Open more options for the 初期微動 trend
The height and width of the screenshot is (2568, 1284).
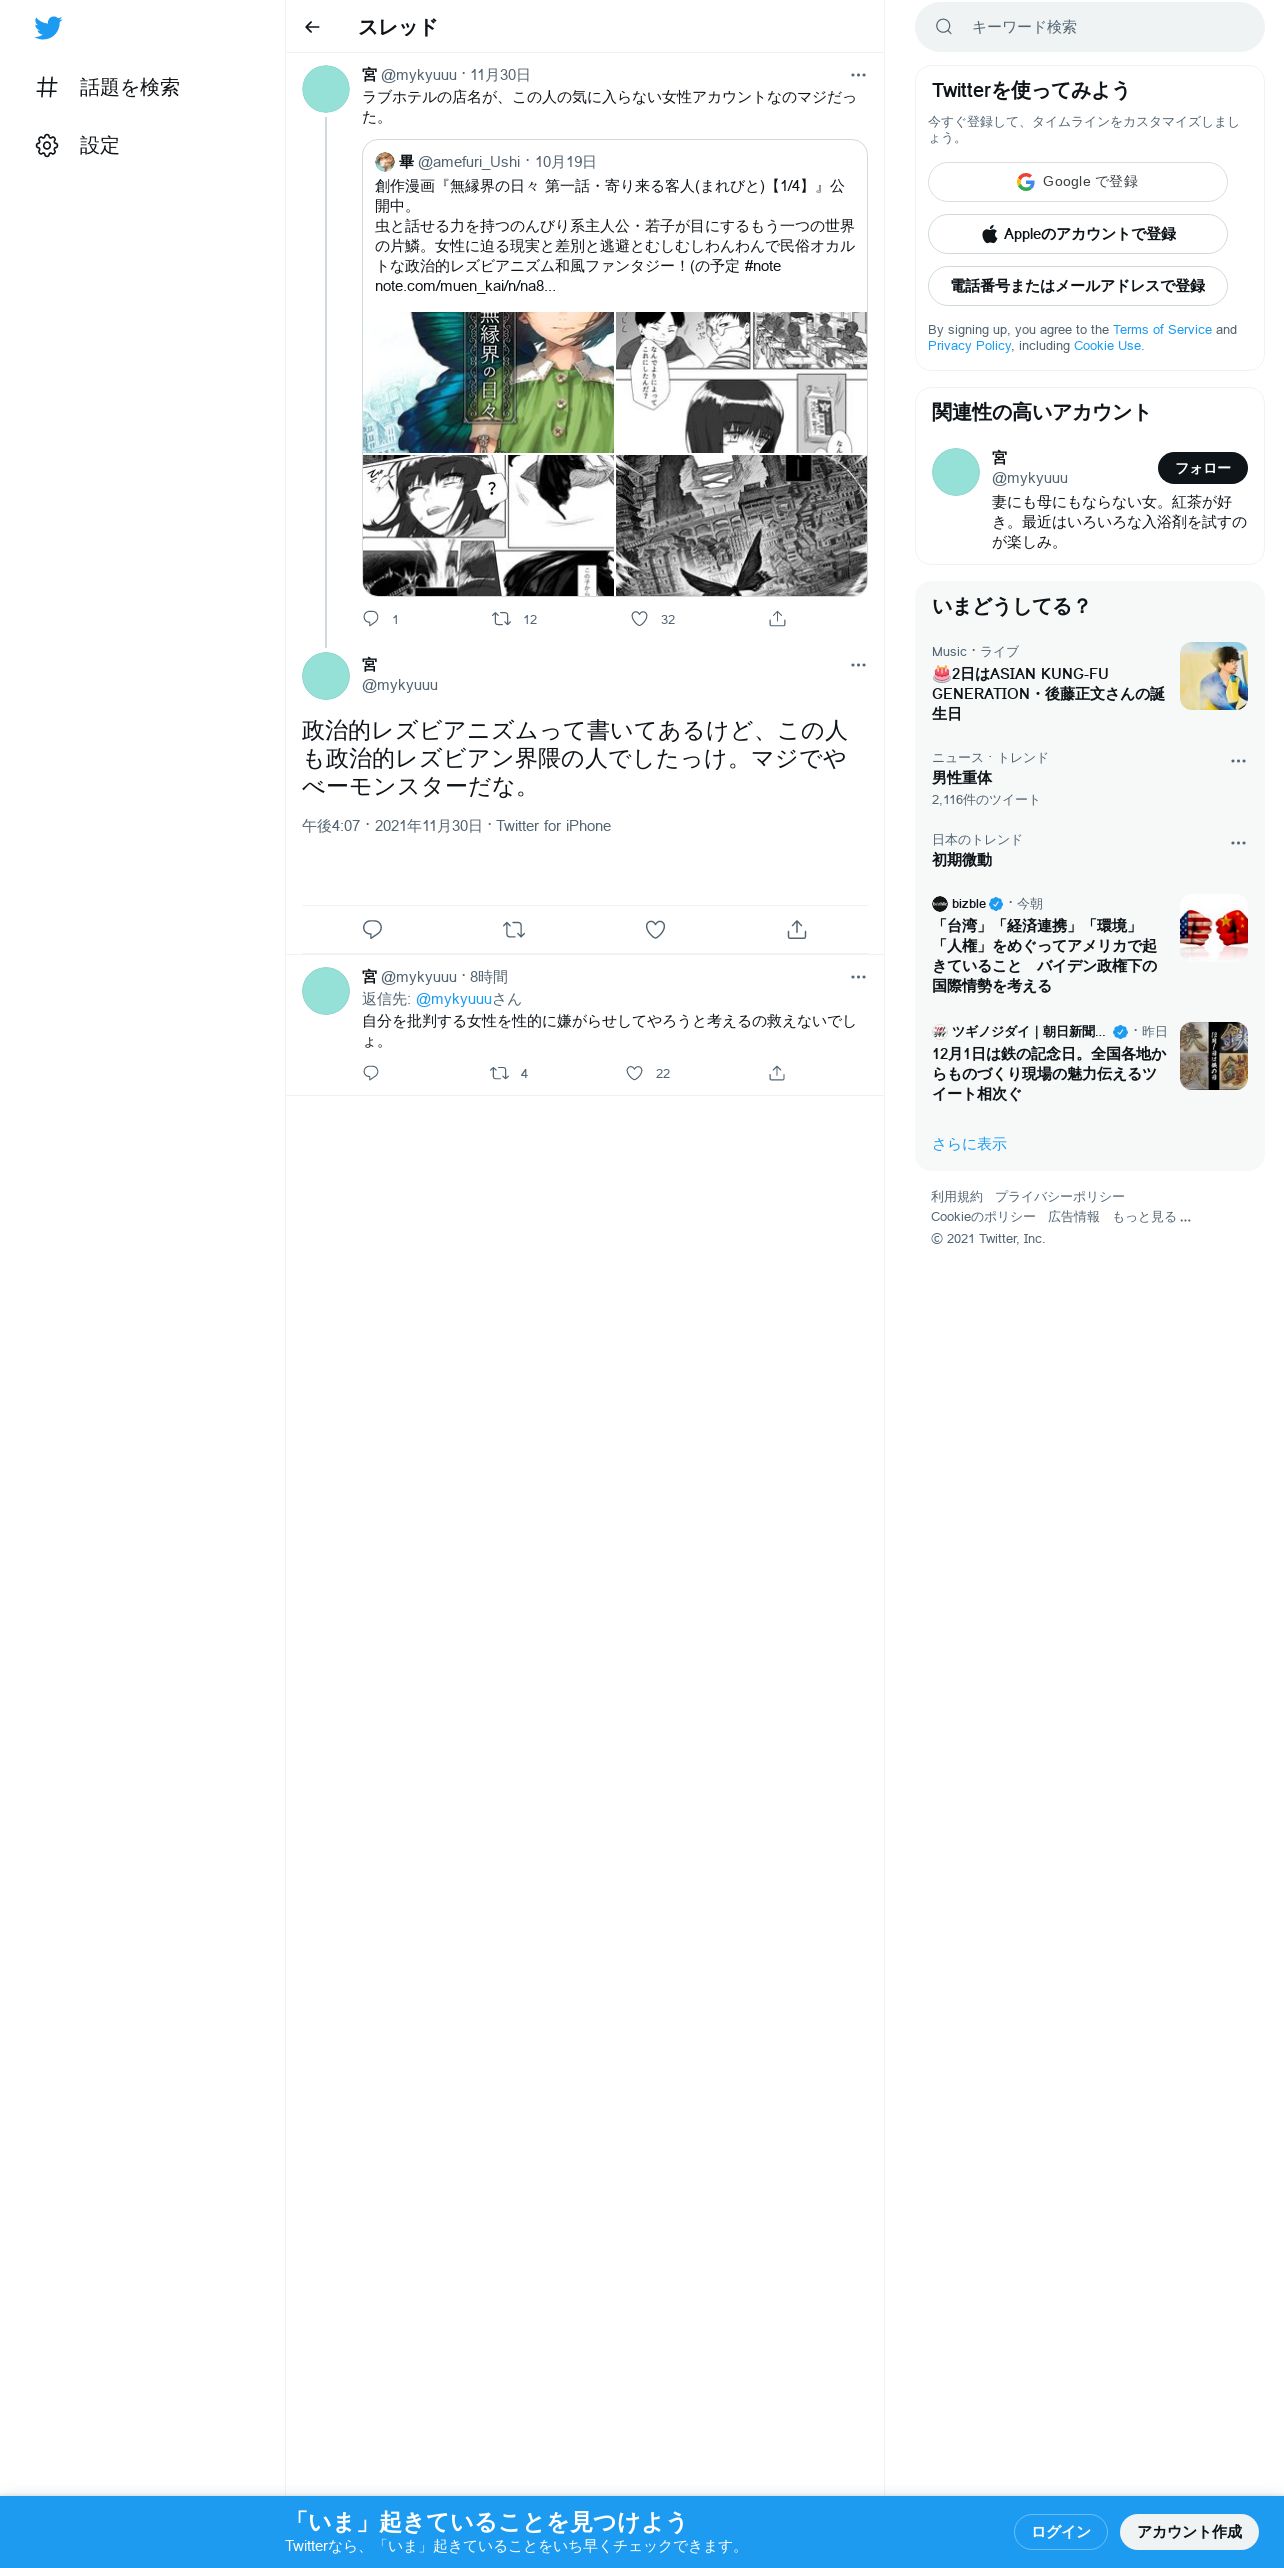pyautogui.click(x=1238, y=843)
